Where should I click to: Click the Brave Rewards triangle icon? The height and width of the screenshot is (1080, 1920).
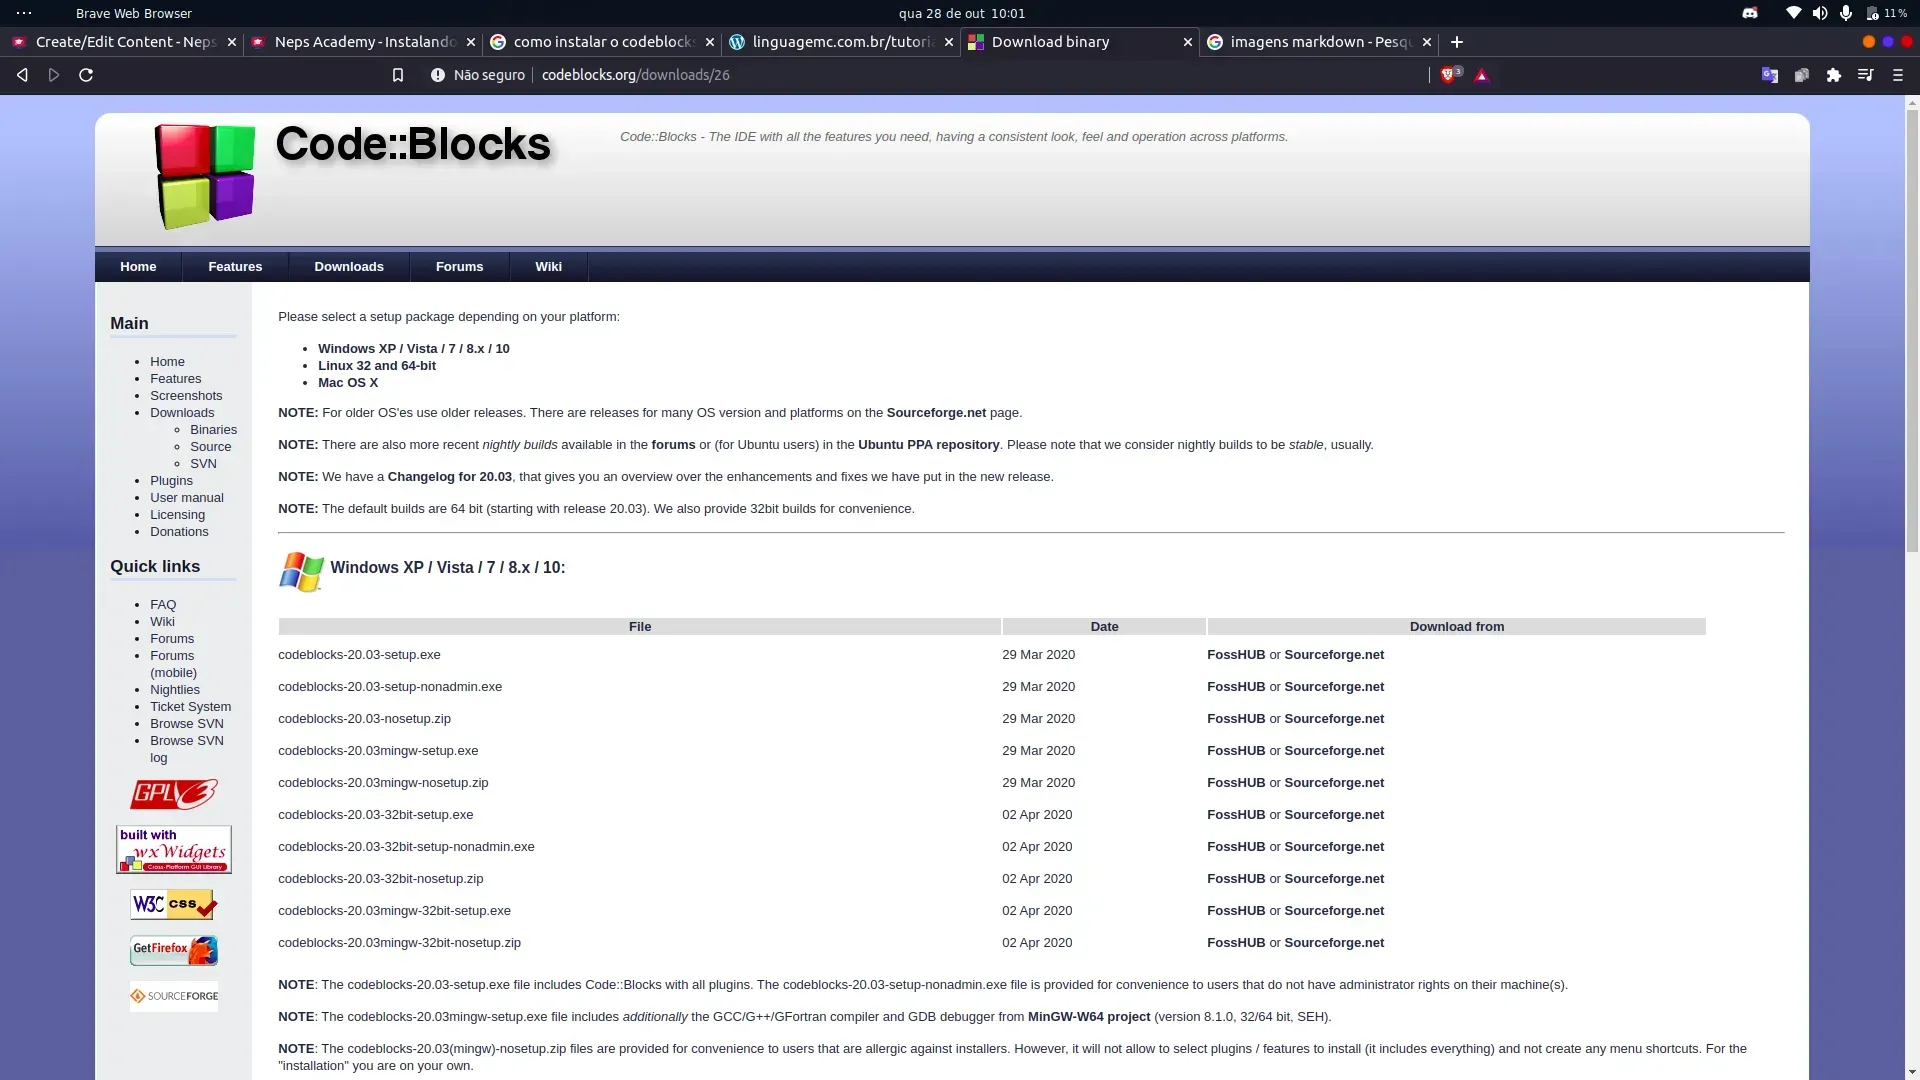tap(1482, 75)
